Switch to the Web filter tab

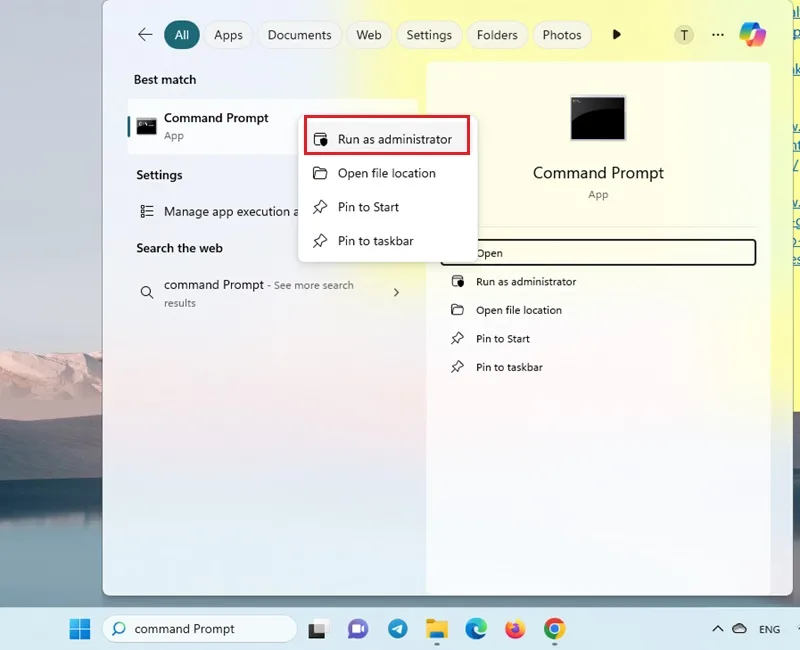(368, 35)
